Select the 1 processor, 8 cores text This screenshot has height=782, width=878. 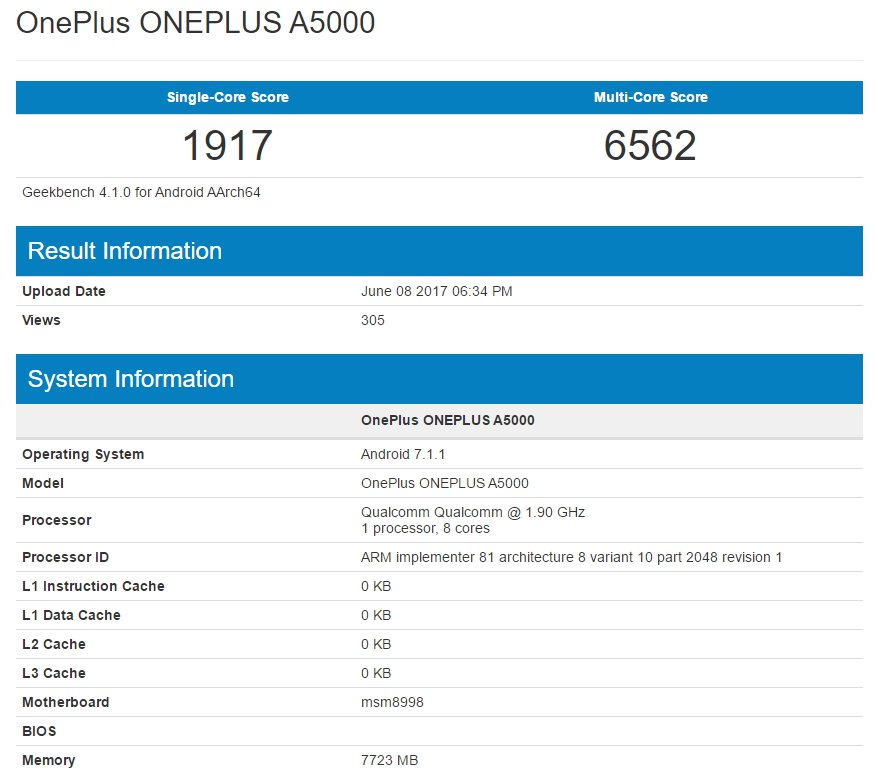point(426,528)
